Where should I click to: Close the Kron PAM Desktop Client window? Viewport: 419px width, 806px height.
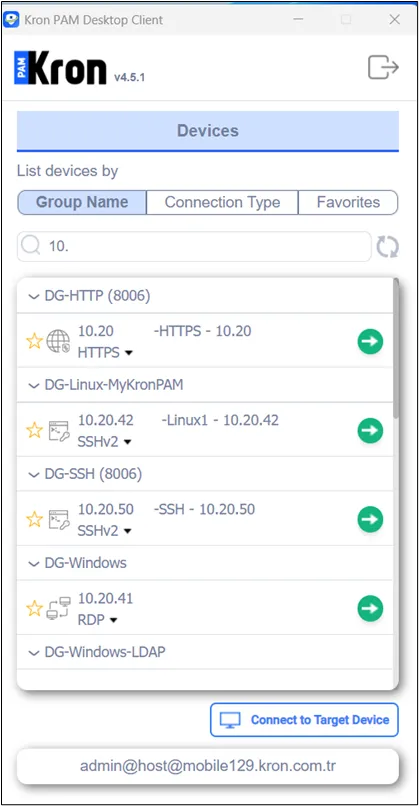tap(394, 20)
